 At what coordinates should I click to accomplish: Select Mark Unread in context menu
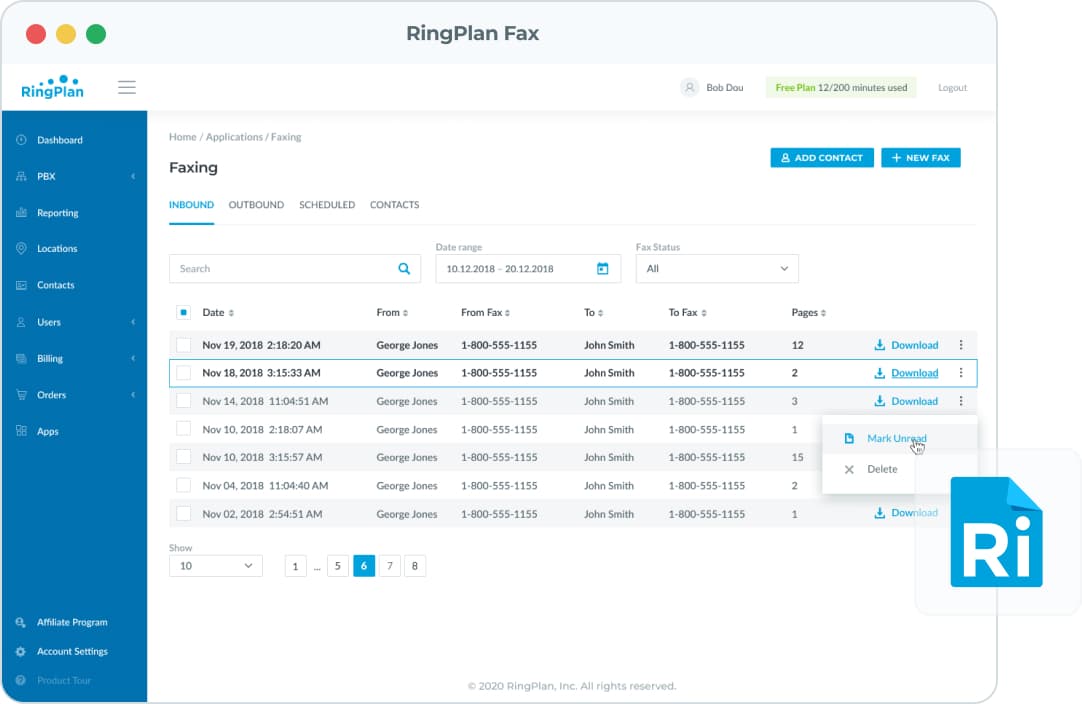tap(899, 438)
